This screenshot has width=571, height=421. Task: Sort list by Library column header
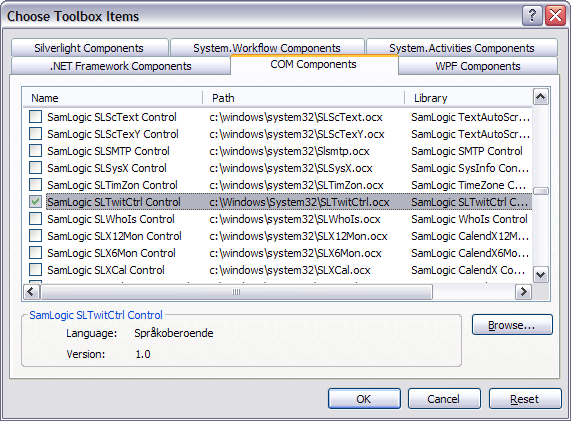tap(468, 98)
